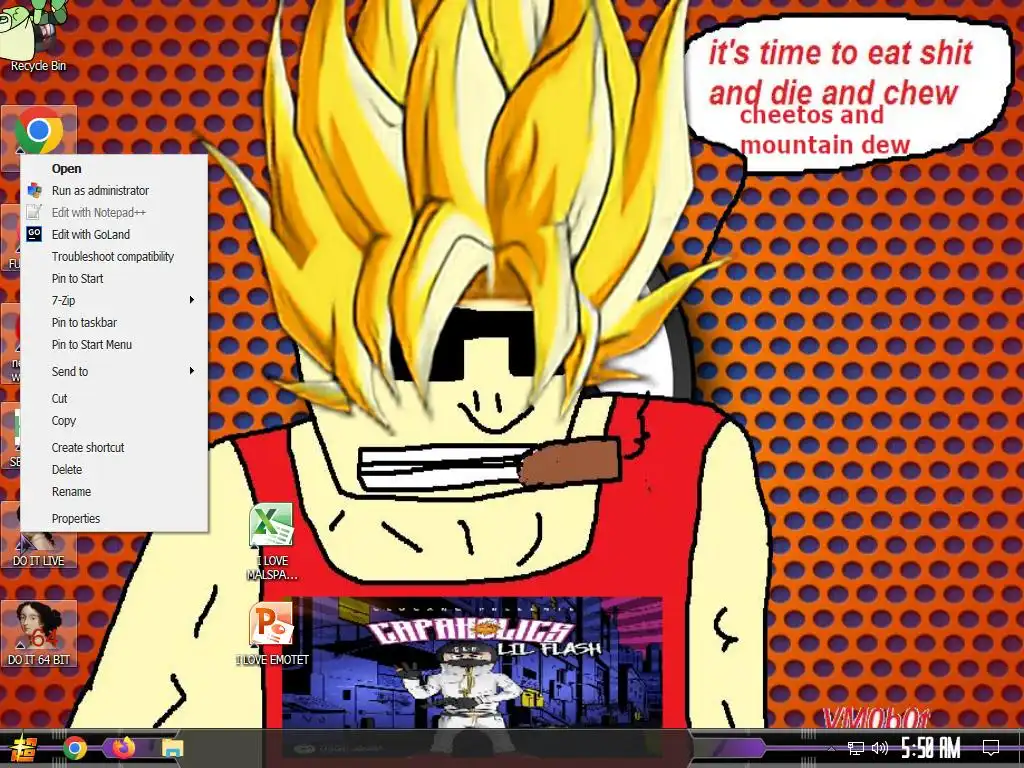Select Run as administrator
The width and height of the screenshot is (1024, 768).
click(x=114, y=191)
